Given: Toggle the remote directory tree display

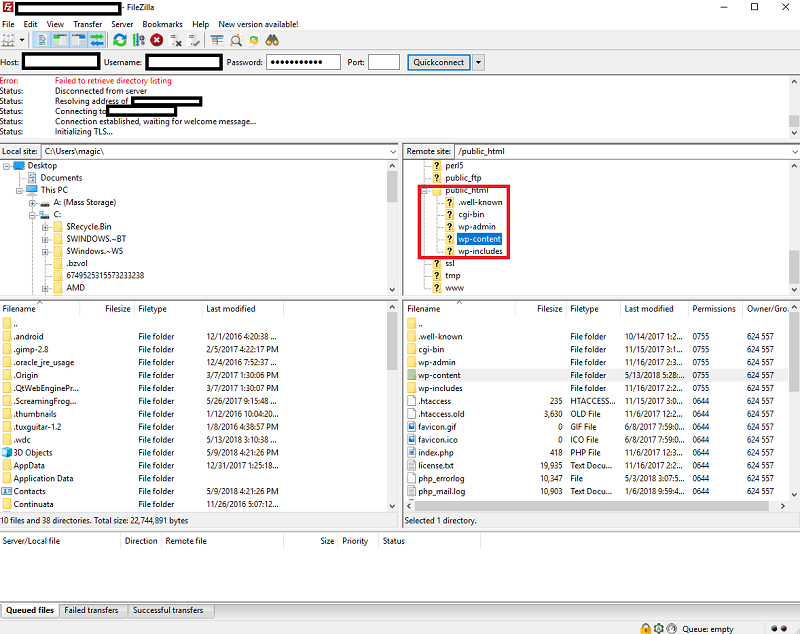Looking at the screenshot, I should click(x=79, y=40).
